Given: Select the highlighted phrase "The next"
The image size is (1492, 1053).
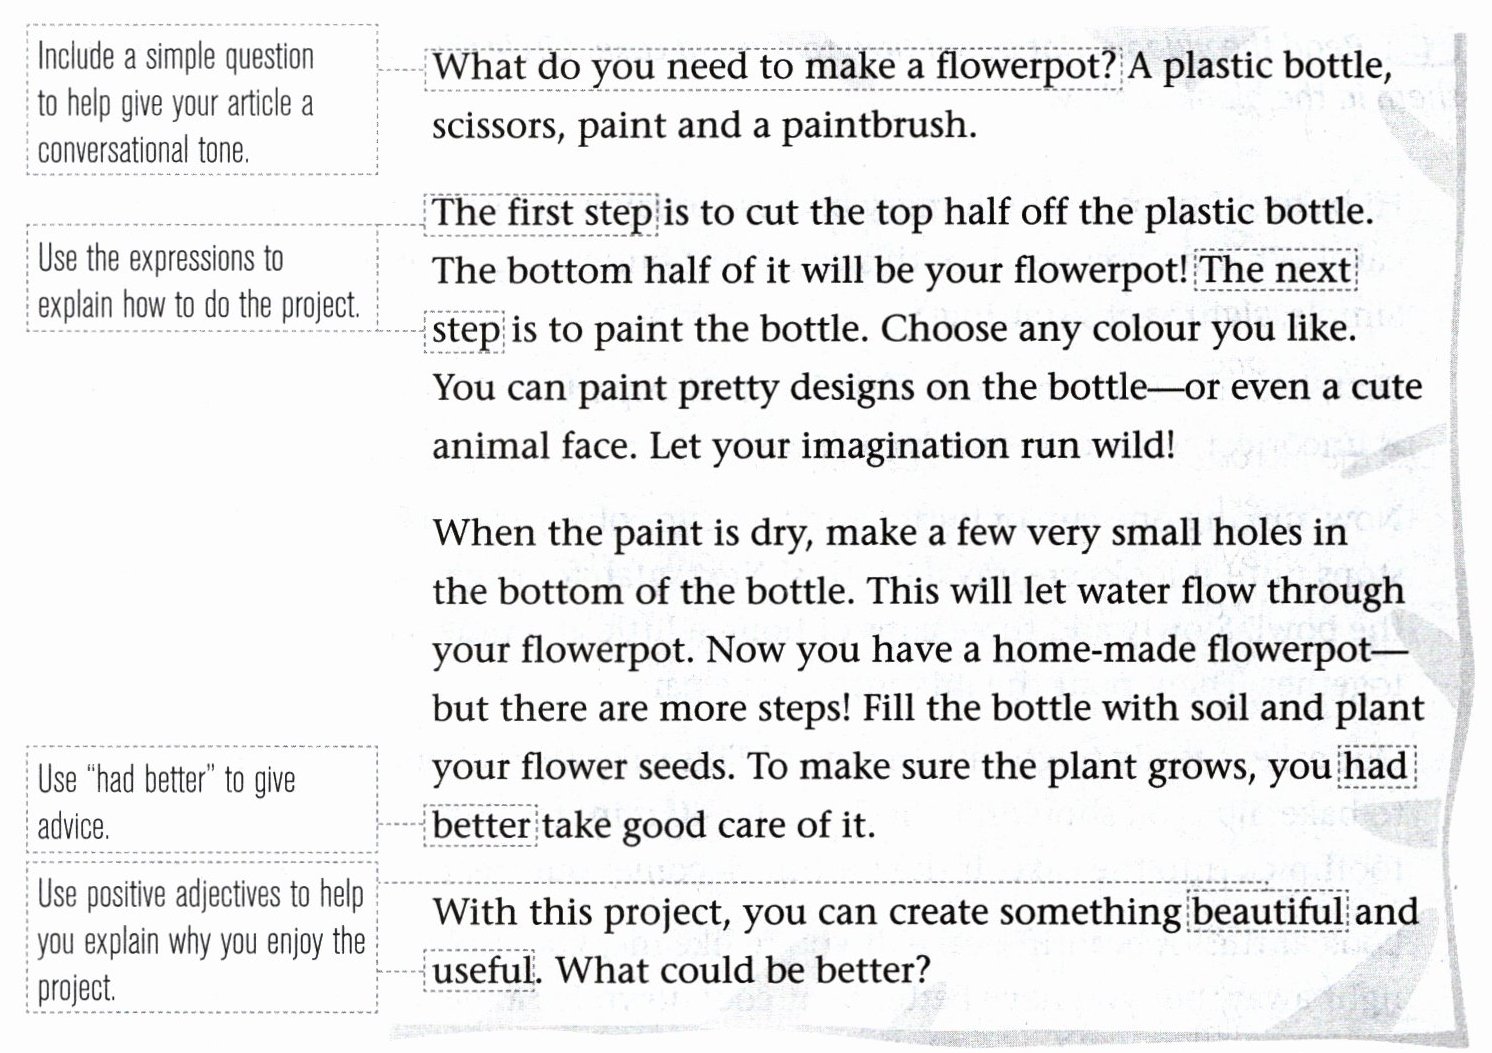Looking at the screenshot, I should pos(1276,271).
